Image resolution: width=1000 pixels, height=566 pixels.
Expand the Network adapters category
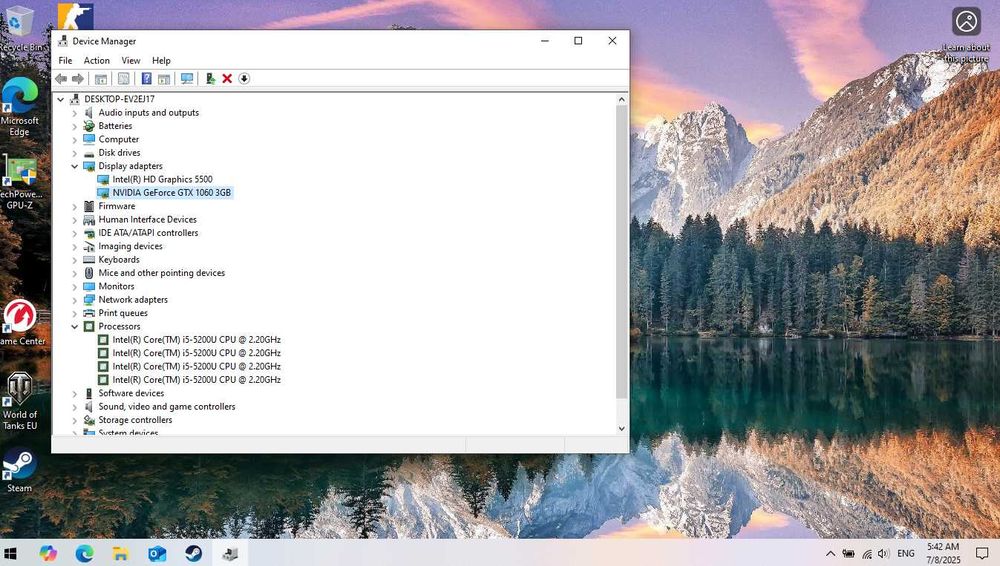75,300
